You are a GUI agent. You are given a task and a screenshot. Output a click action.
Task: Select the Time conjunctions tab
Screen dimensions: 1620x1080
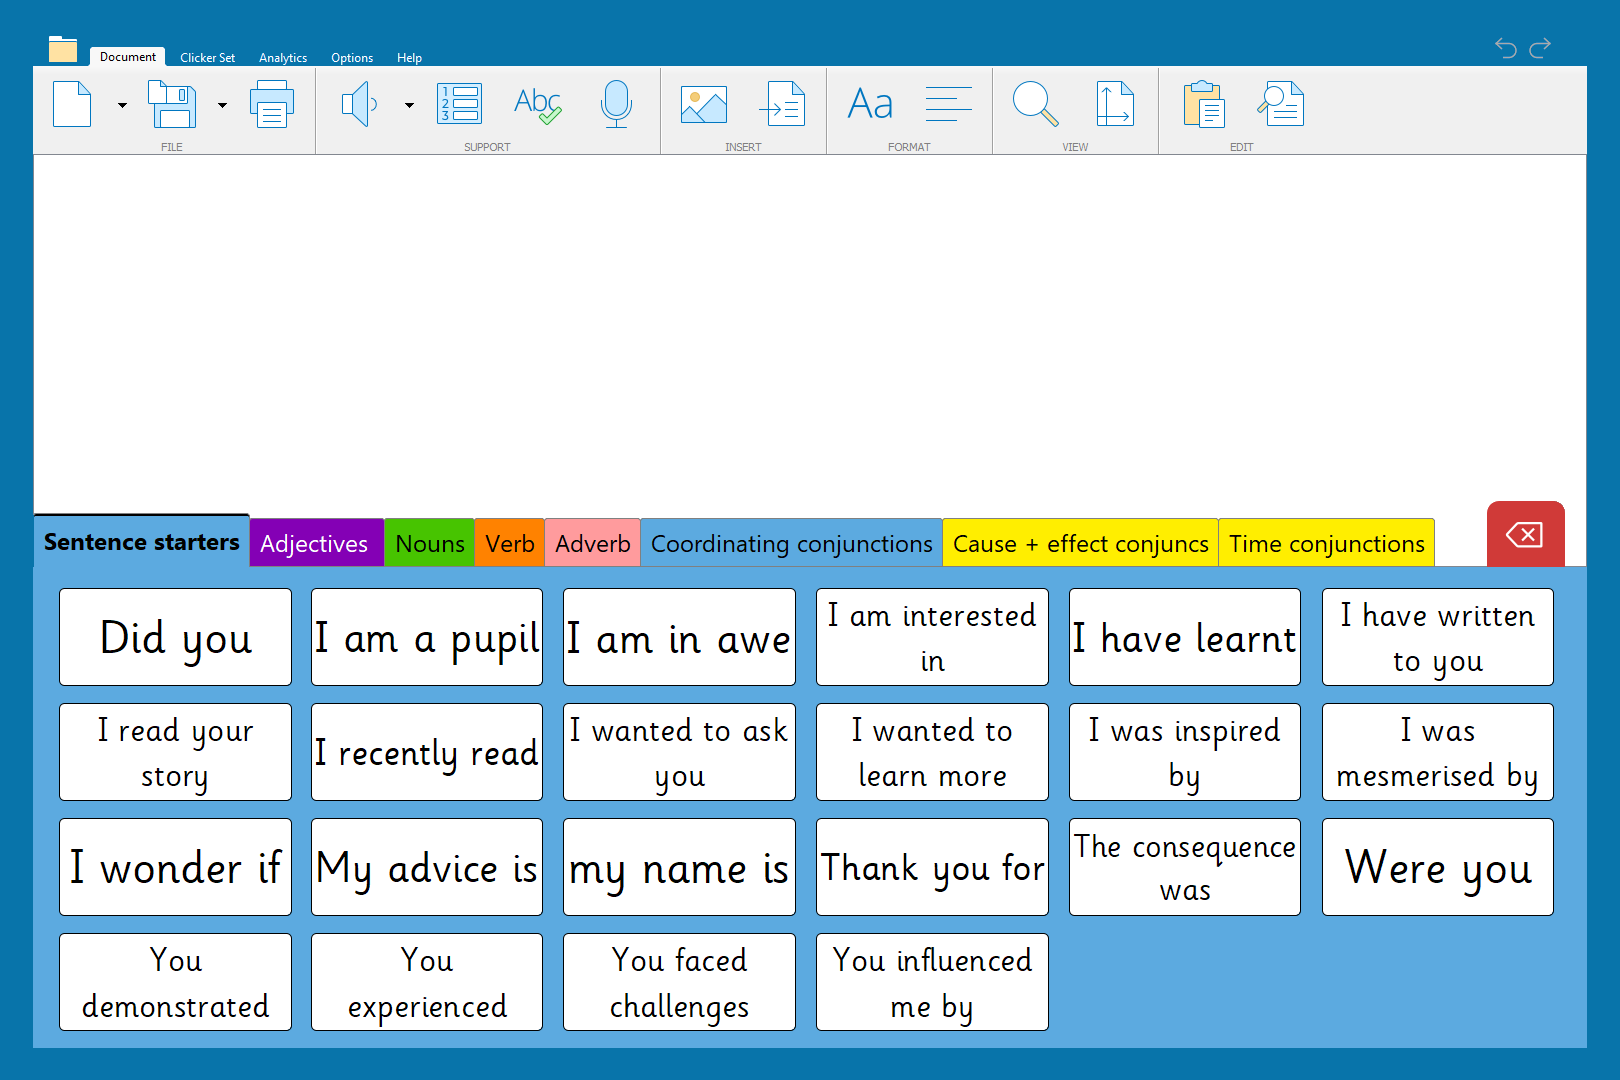click(1326, 543)
